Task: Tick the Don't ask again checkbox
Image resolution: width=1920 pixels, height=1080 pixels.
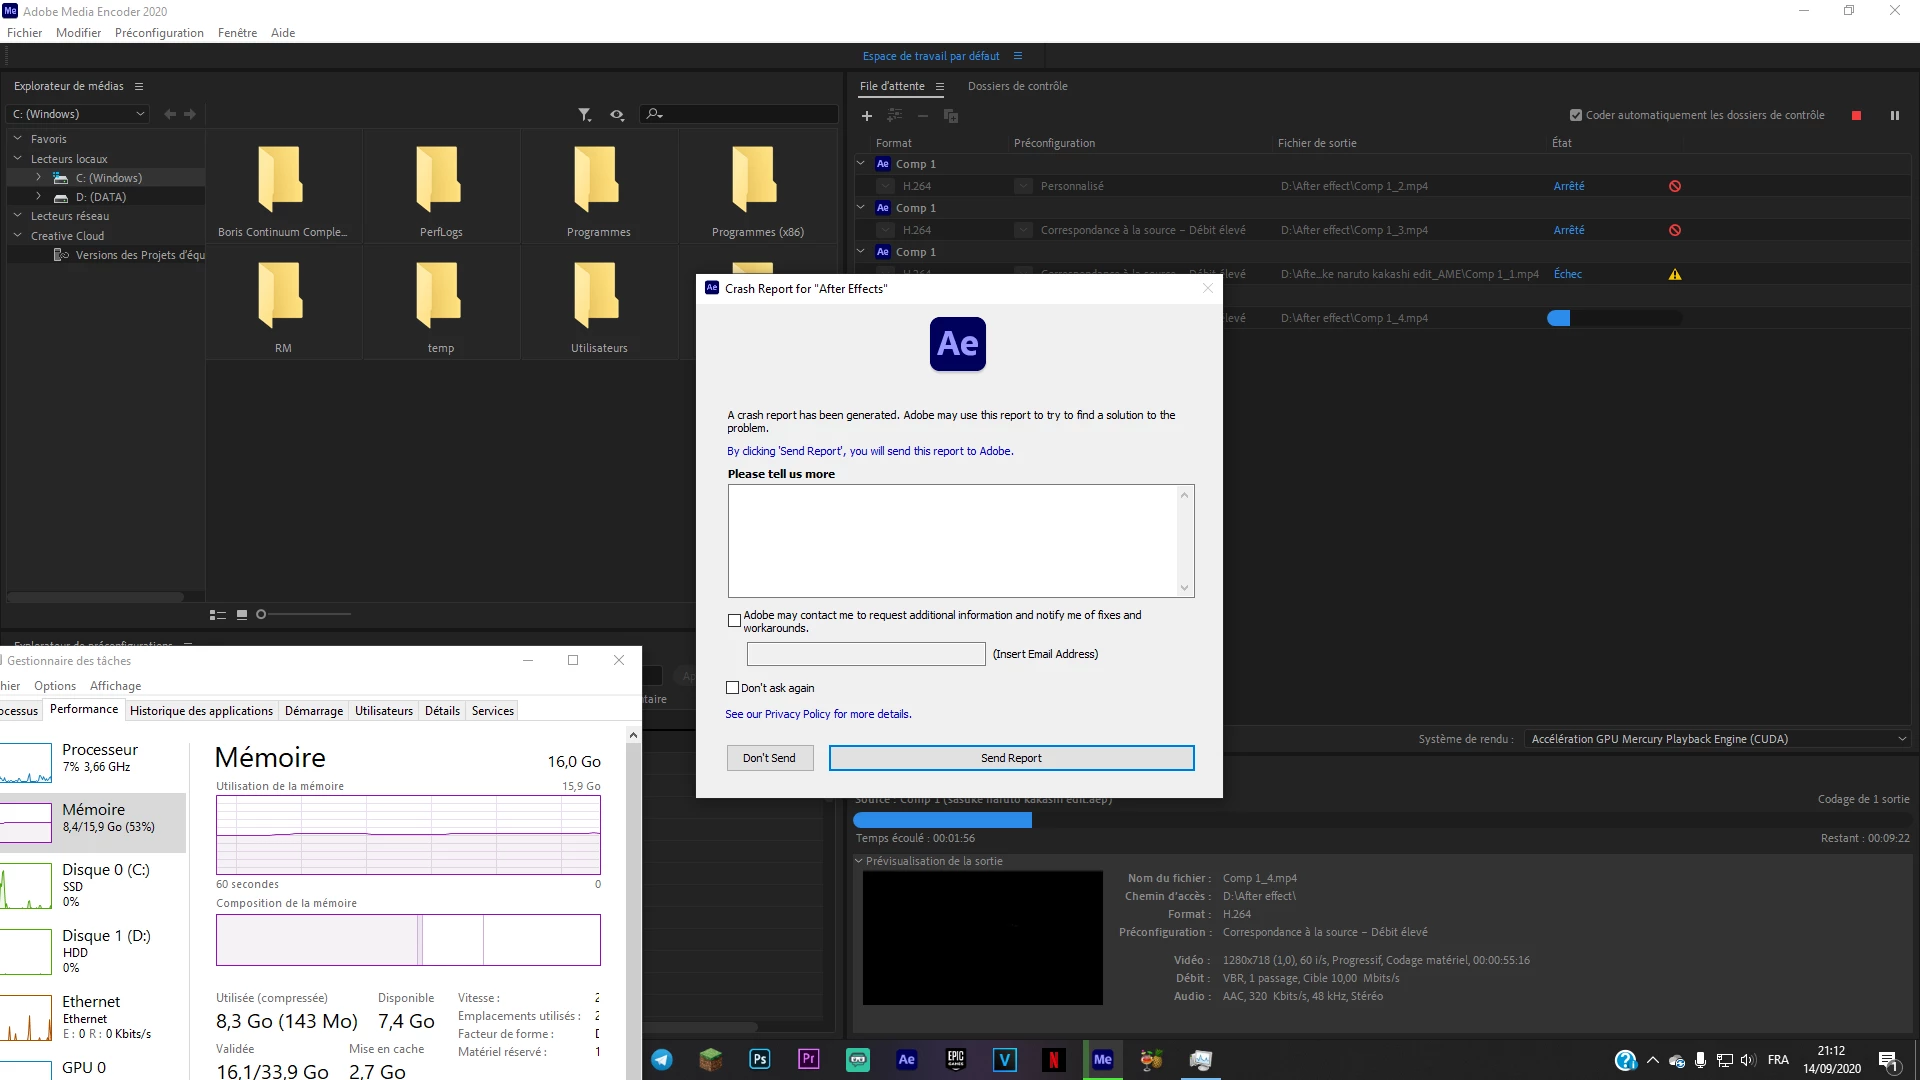Action: tap(732, 688)
